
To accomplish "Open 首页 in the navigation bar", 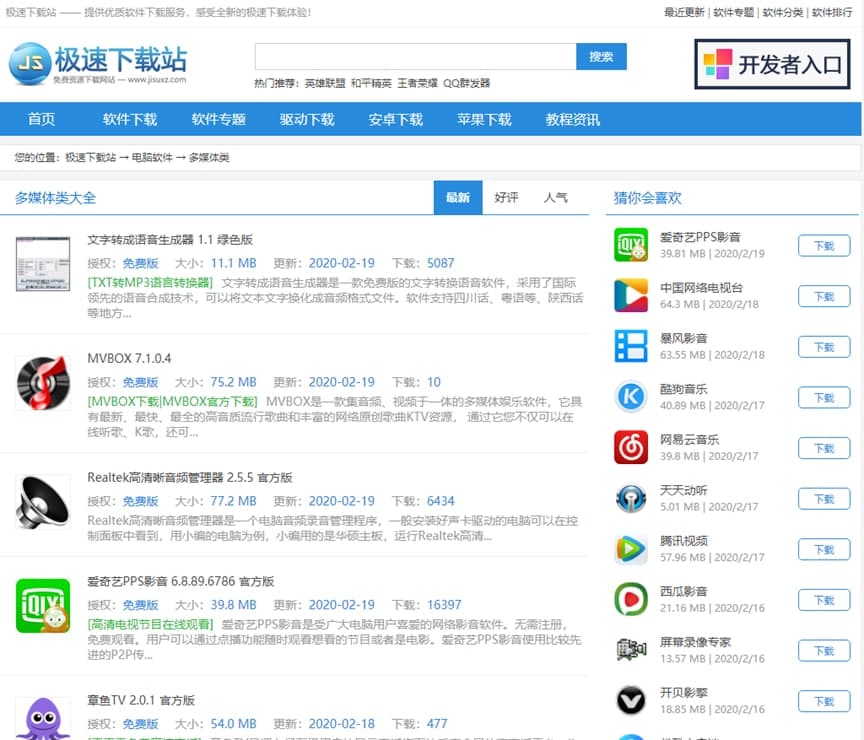I will [x=41, y=119].
